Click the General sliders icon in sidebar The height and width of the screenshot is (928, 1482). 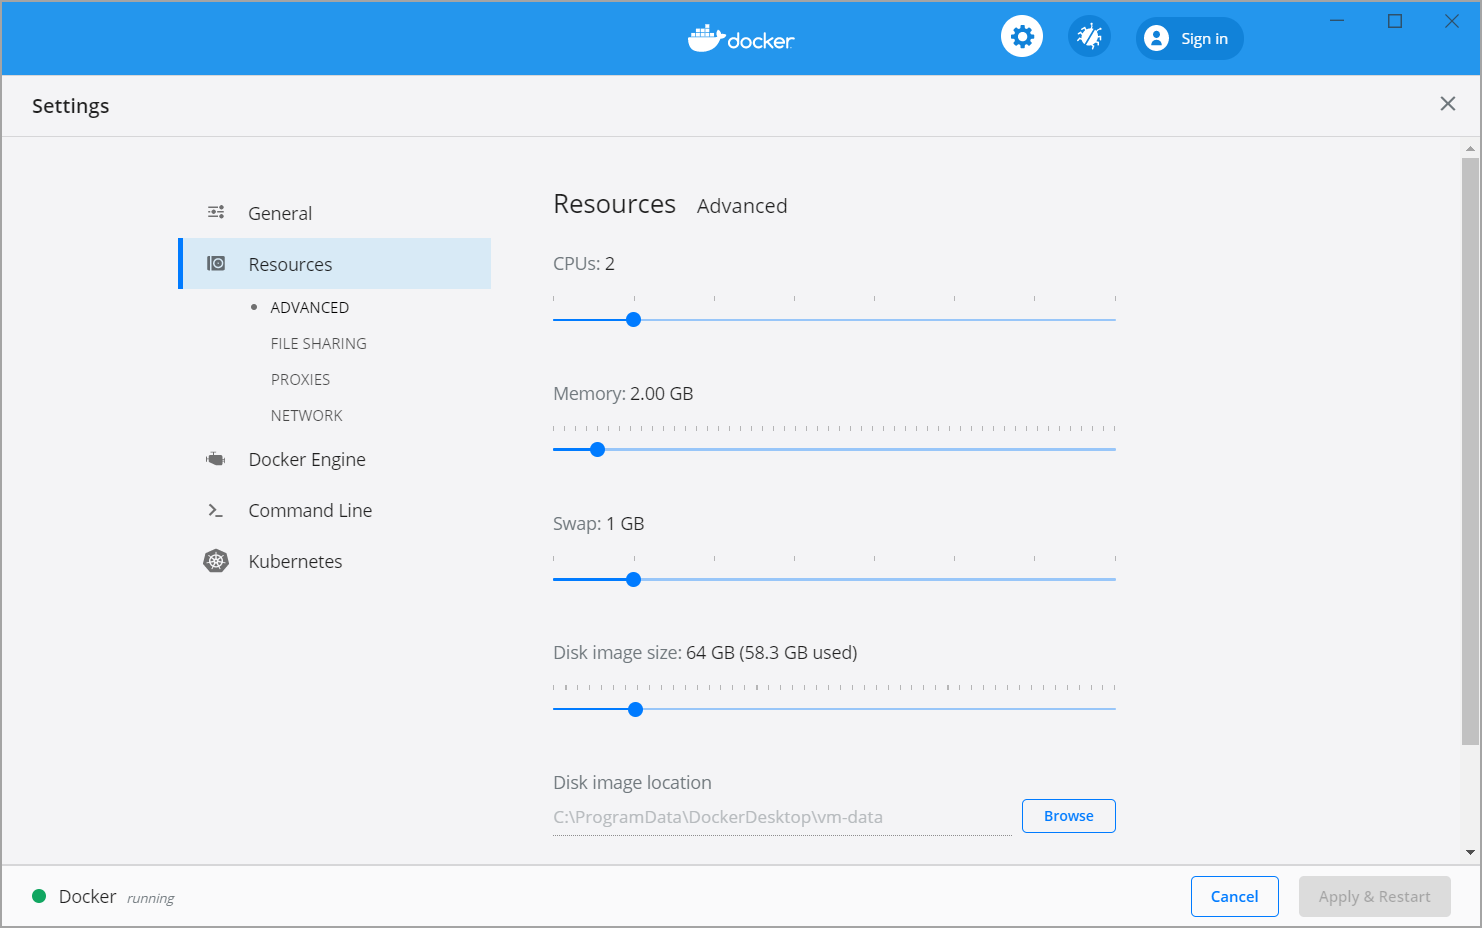coord(216,212)
